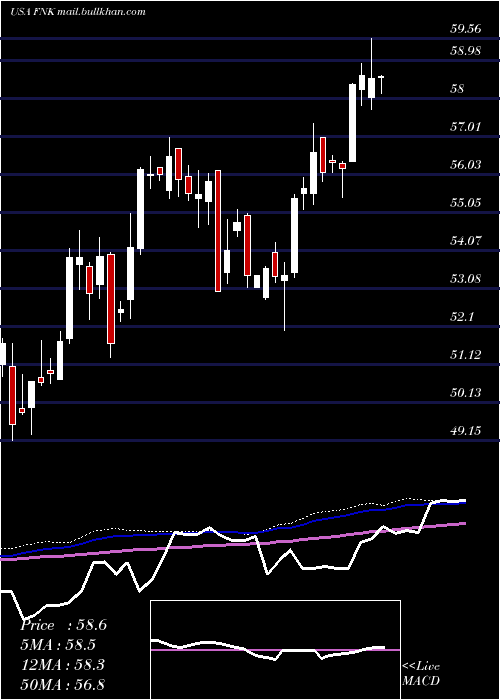This screenshot has height=700, width=500.
Task: Click the 5MA : 58.5 readout
Action: (58, 645)
